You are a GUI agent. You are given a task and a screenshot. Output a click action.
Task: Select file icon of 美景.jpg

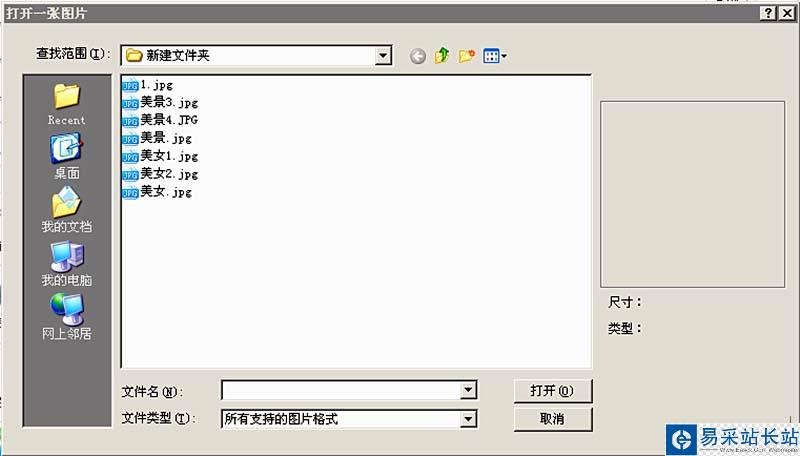130,139
